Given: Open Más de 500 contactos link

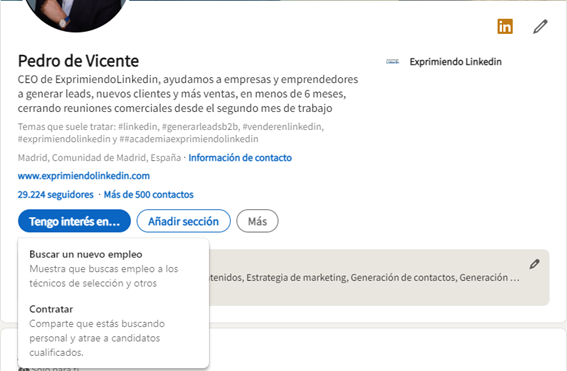Looking at the screenshot, I should [x=149, y=195].
